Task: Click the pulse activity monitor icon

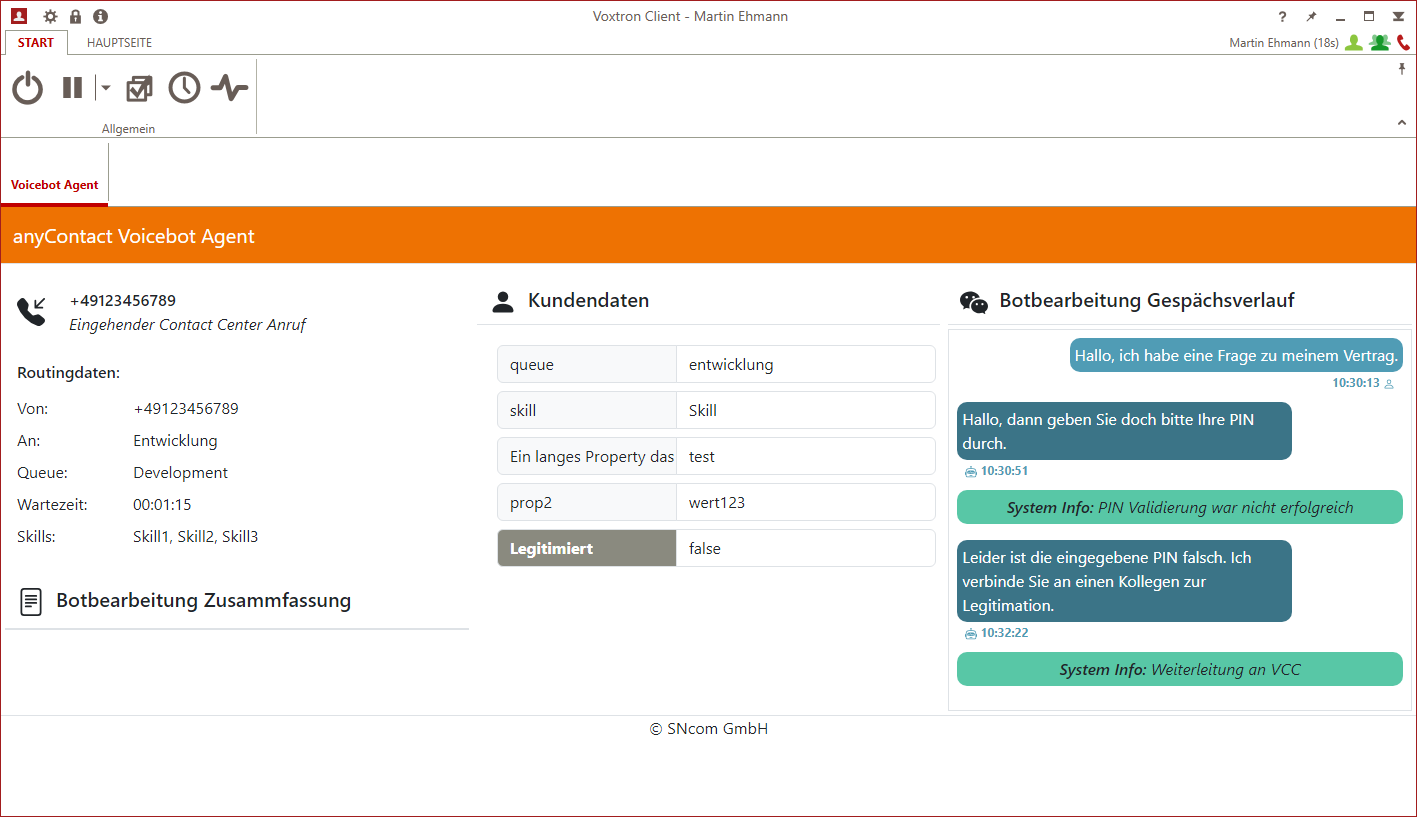Action: 229,88
